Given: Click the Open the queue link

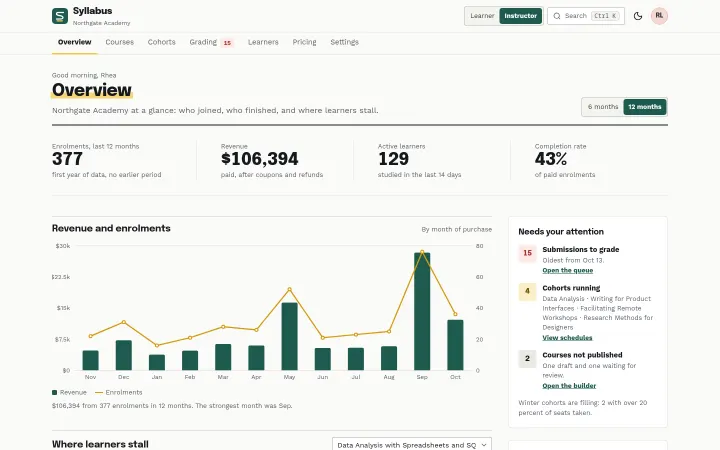Looking at the screenshot, I should tap(568, 270).
